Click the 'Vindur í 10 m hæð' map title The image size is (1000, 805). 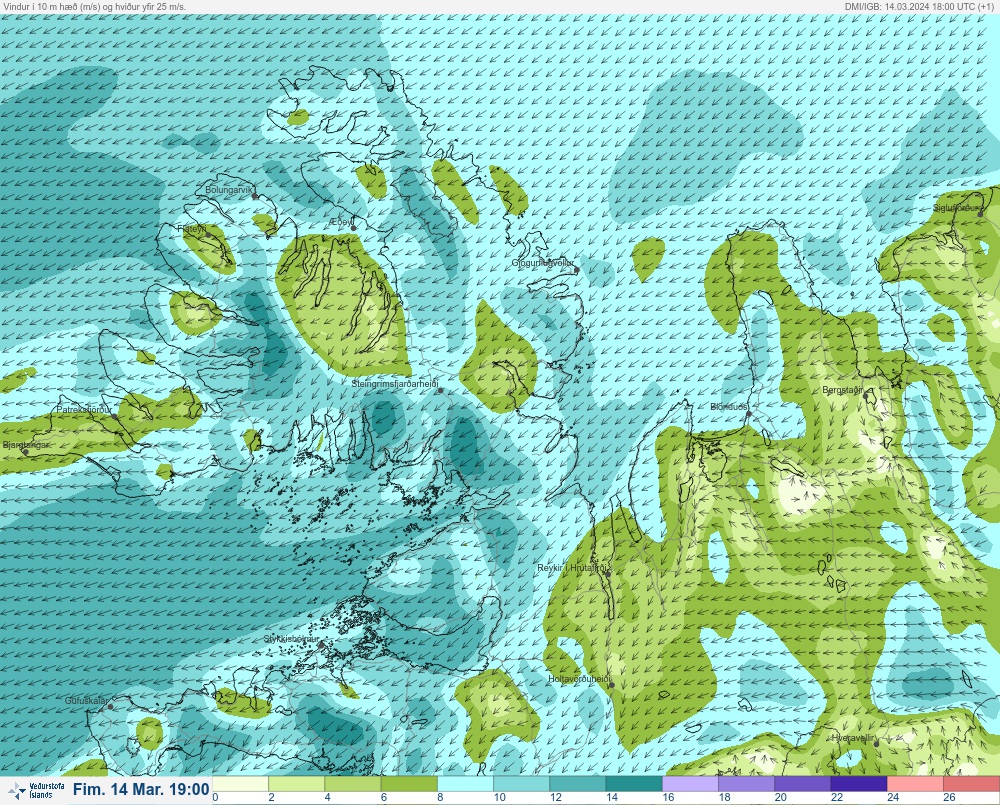click(x=94, y=6)
